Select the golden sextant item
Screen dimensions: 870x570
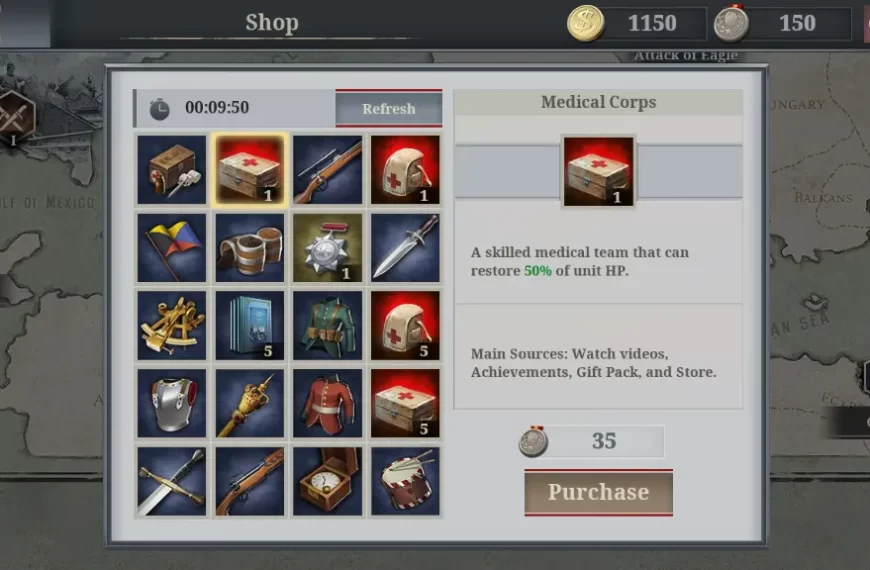click(171, 325)
